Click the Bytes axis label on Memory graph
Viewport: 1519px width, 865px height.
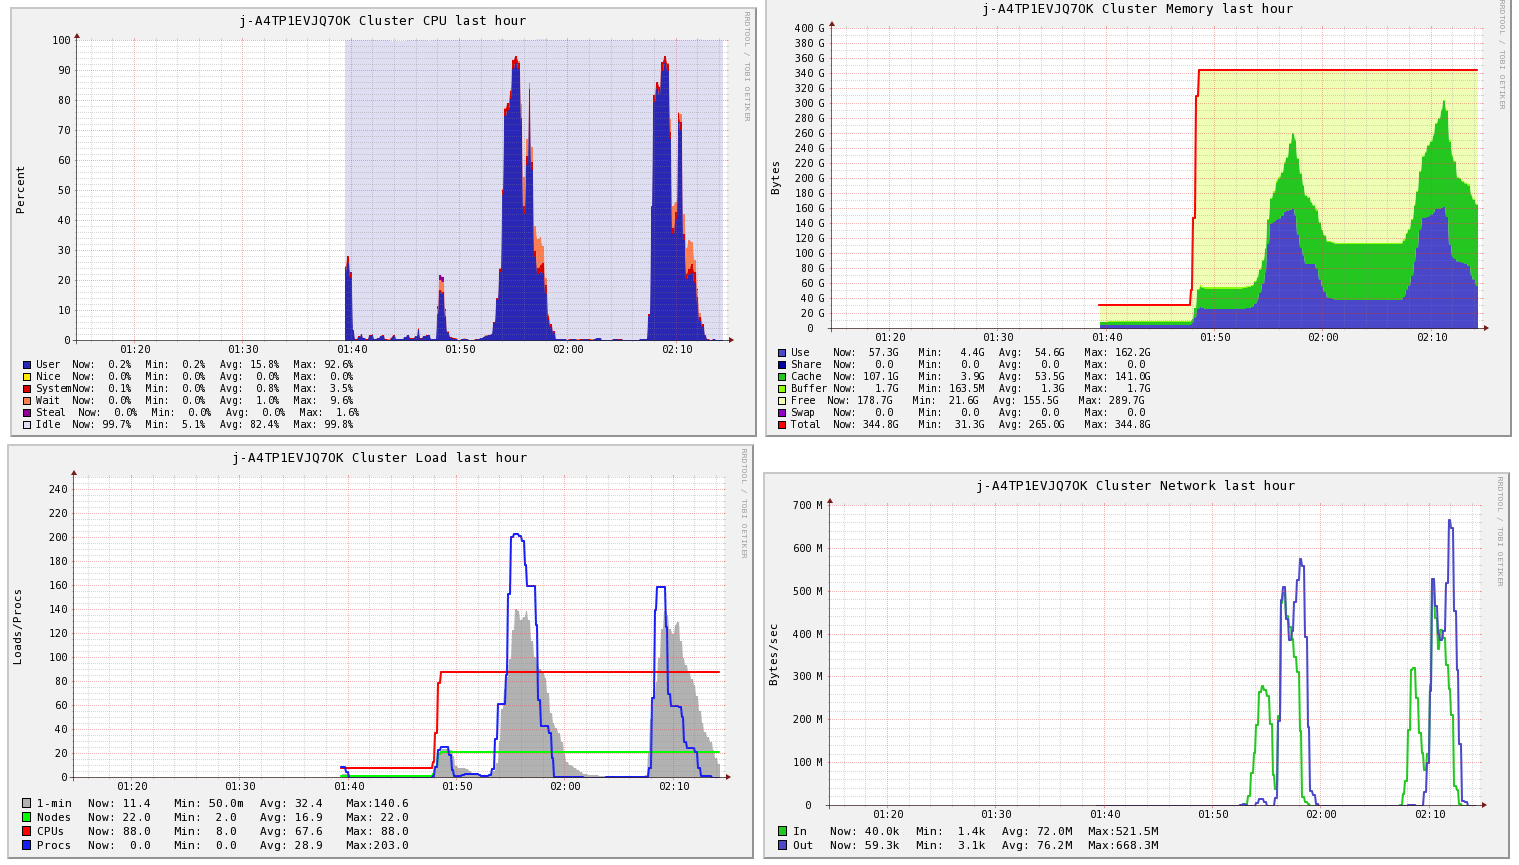(x=775, y=177)
